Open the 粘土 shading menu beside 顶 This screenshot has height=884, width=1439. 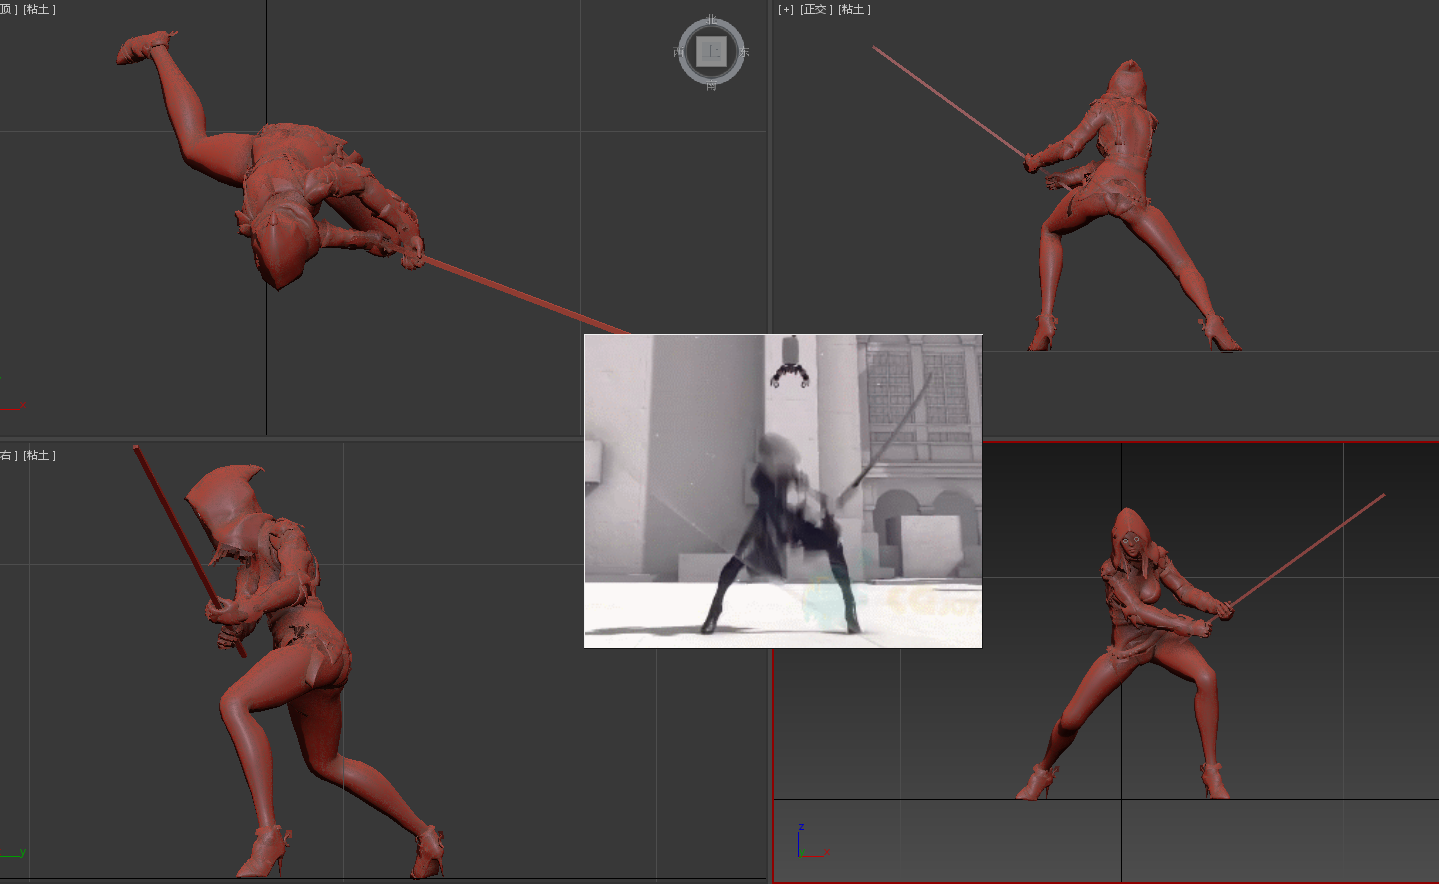click(39, 10)
